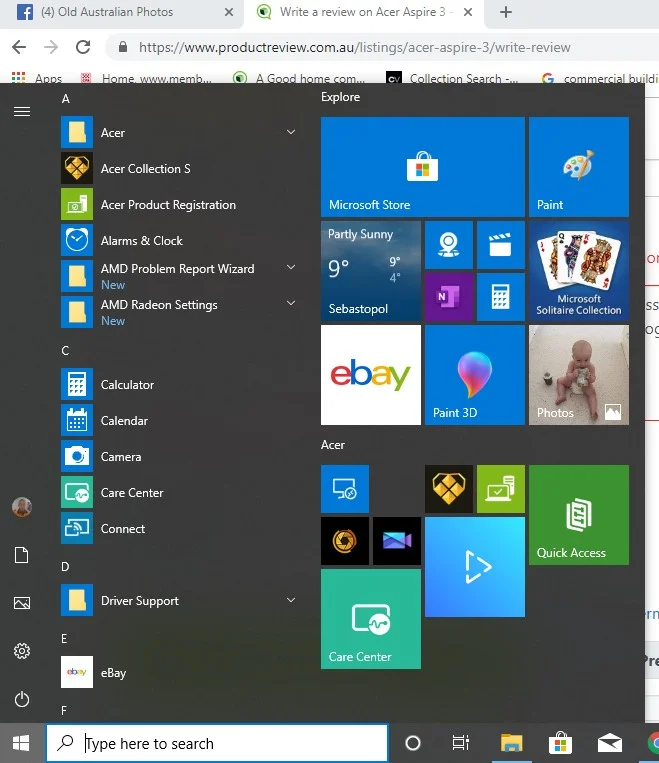The height and width of the screenshot is (763, 659).
Task: Expand AMD Problem Report Wizard folder
Action: tap(291, 267)
